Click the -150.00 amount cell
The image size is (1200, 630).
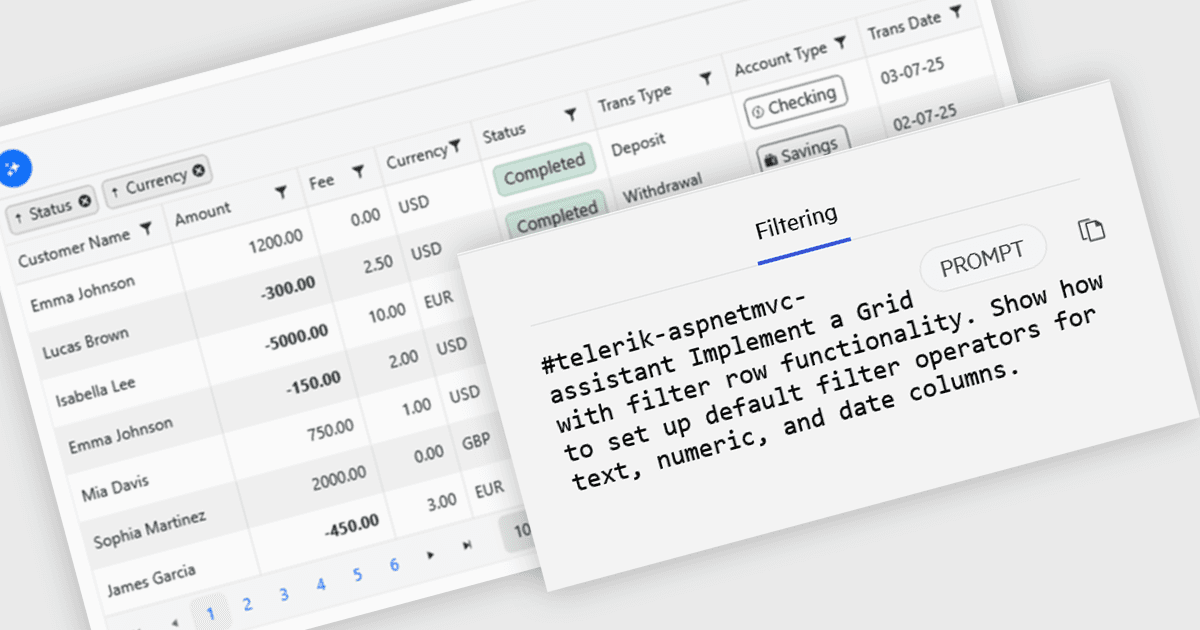[x=313, y=383]
